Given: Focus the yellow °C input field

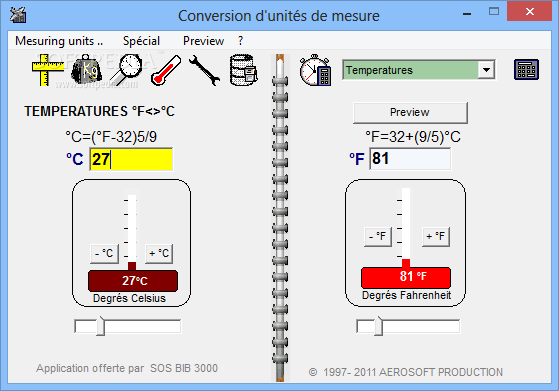Looking at the screenshot, I should 131,159.
